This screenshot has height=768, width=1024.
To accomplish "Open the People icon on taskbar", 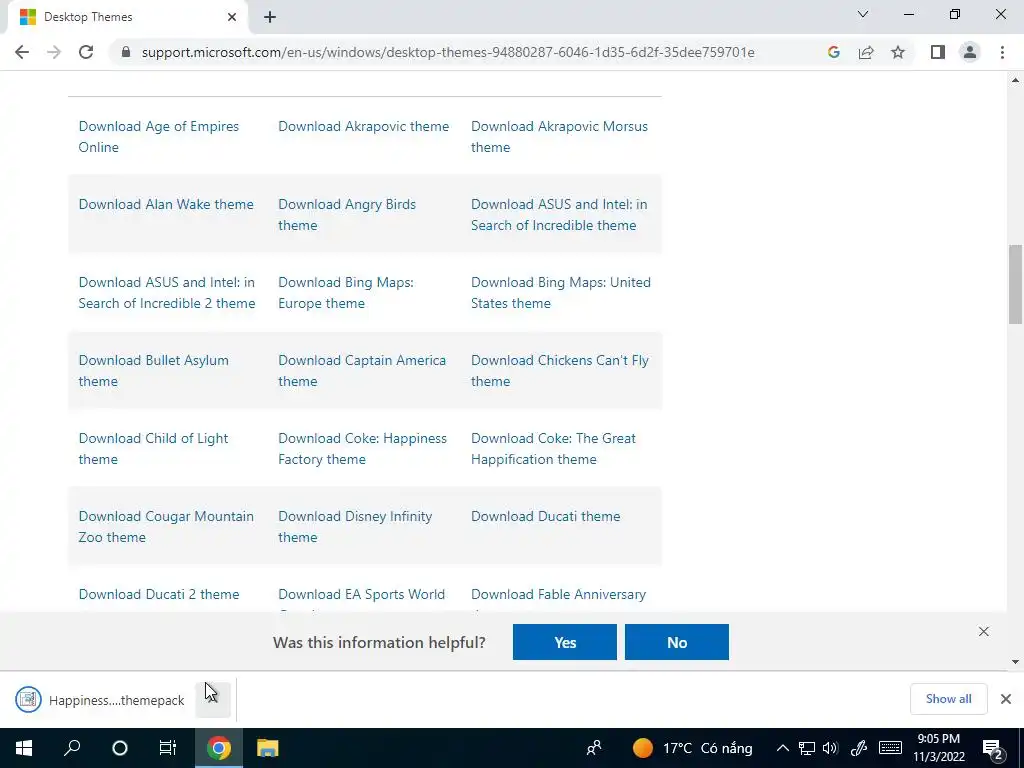I will (x=594, y=748).
